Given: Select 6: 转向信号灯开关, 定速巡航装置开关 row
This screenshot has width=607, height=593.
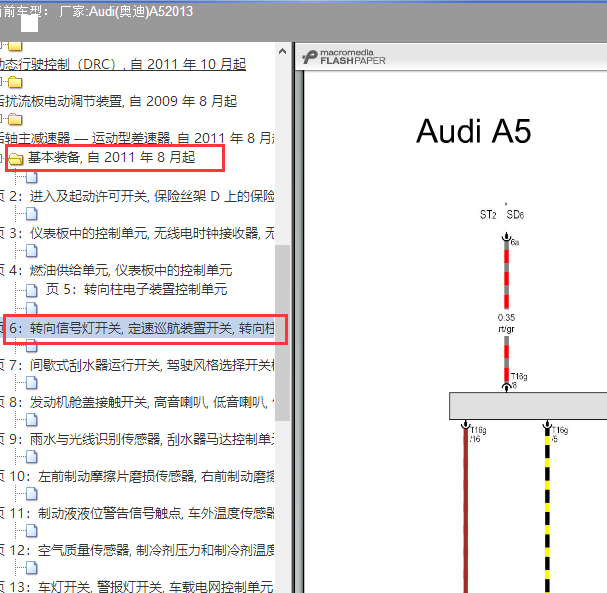Looking at the screenshot, I should coord(137,328).
